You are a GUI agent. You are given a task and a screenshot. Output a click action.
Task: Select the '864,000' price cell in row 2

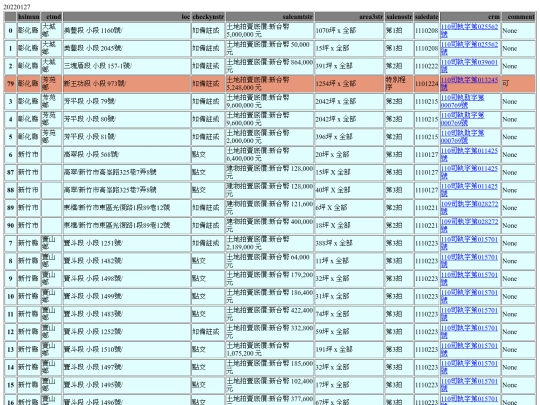pyautogui.click(x=270, y=66)
